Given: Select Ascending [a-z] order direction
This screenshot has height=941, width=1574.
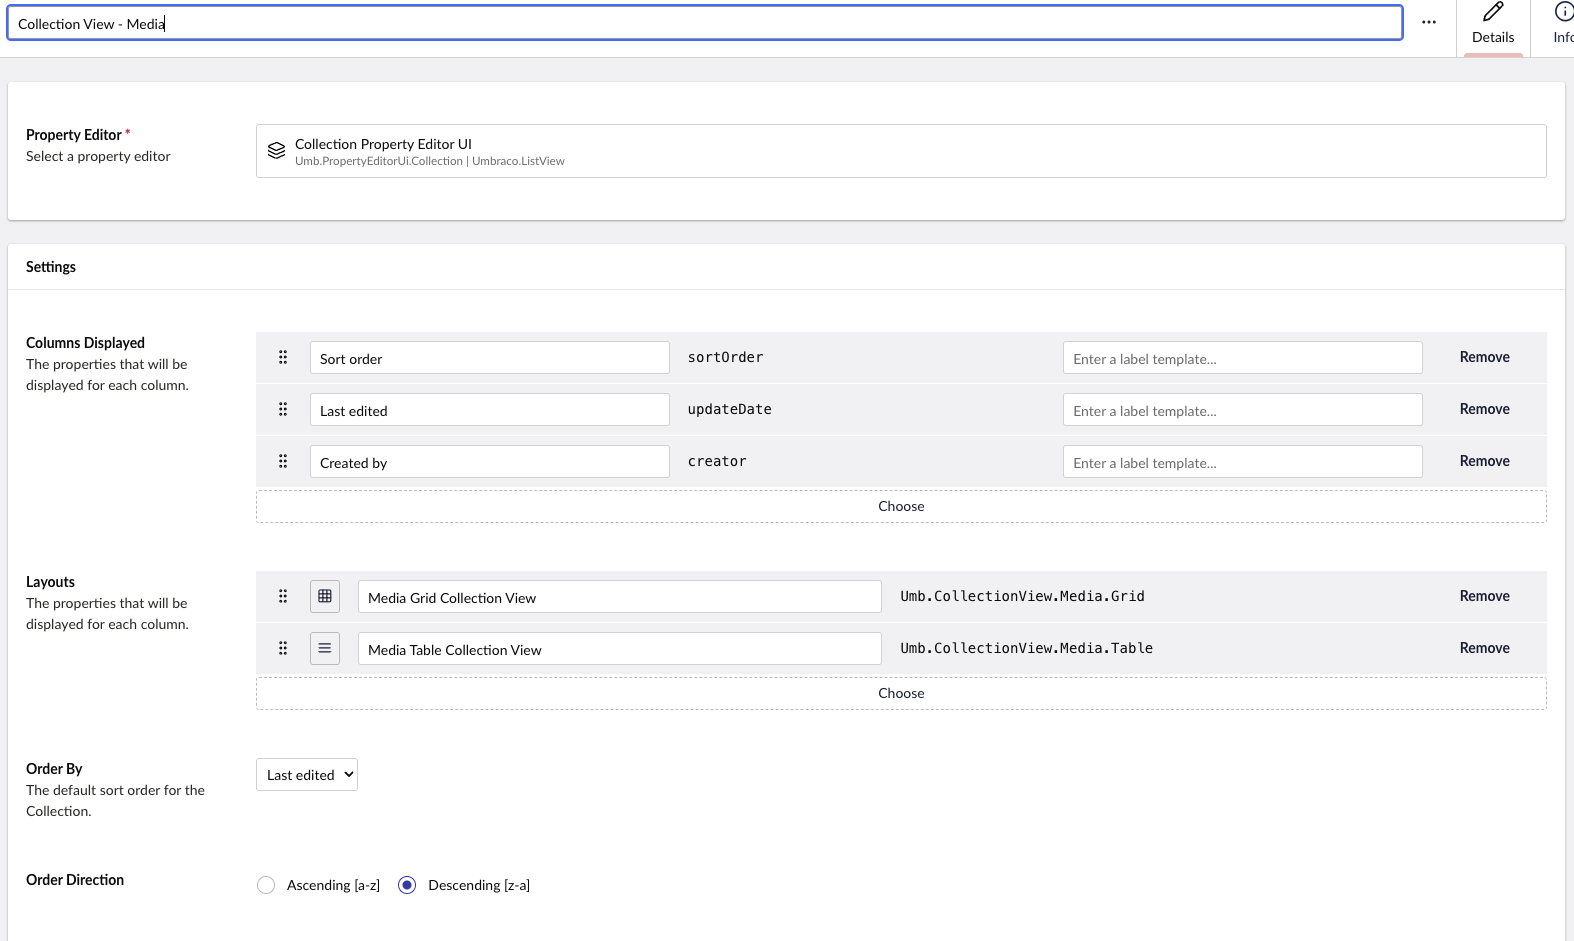Looking at the screenshot, I should [266, 885].
